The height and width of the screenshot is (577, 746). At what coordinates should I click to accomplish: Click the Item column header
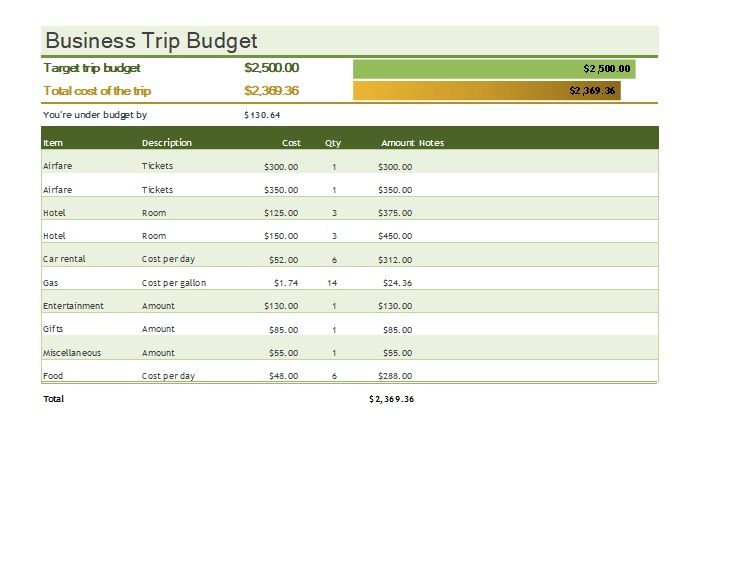pos(53,143)
